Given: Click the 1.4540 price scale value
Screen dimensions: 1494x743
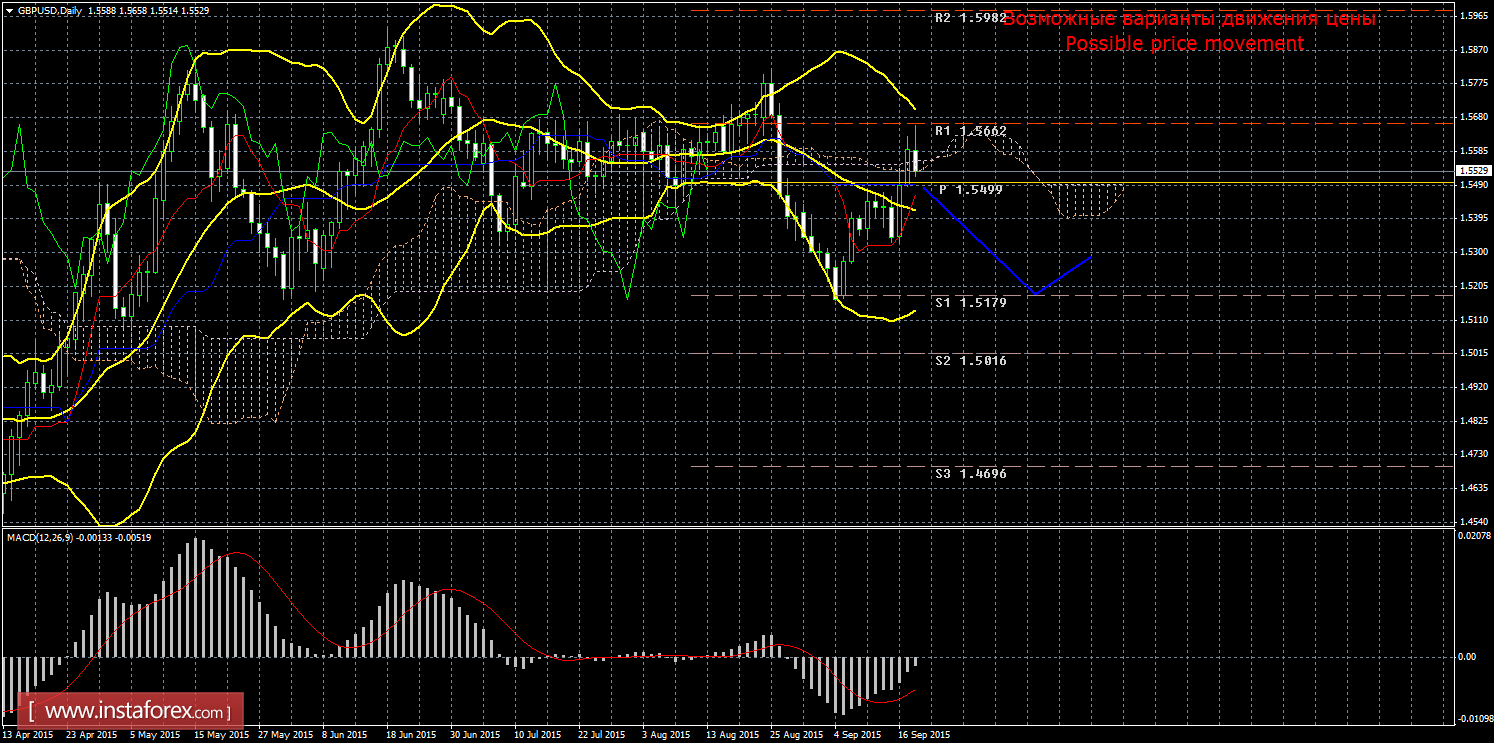Looking at the screenshot, I should coord(1474,521).
